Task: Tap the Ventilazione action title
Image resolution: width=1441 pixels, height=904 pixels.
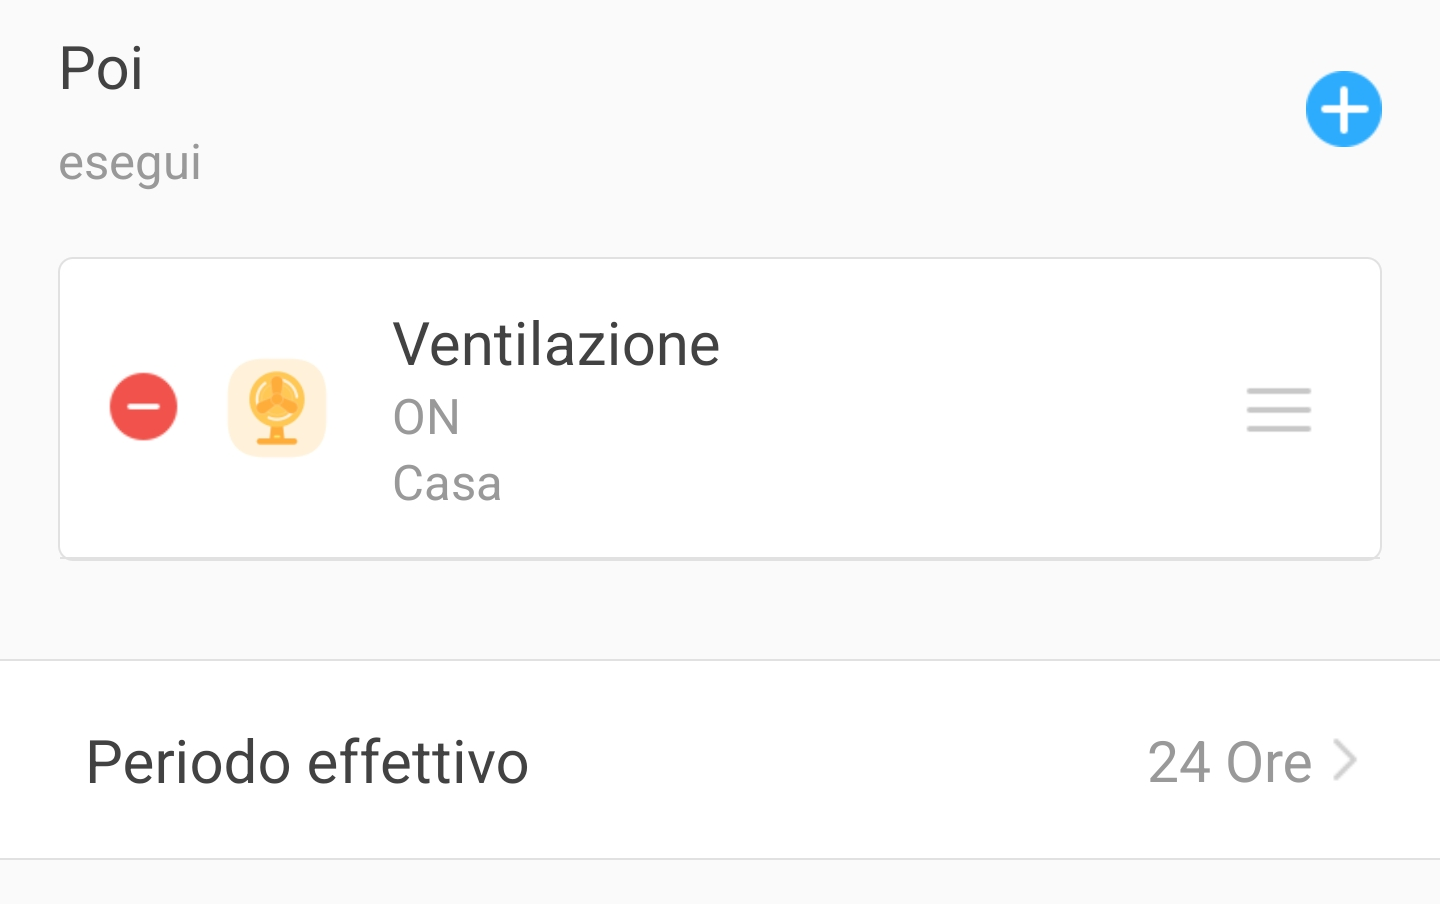Action: tap(556, 345)
